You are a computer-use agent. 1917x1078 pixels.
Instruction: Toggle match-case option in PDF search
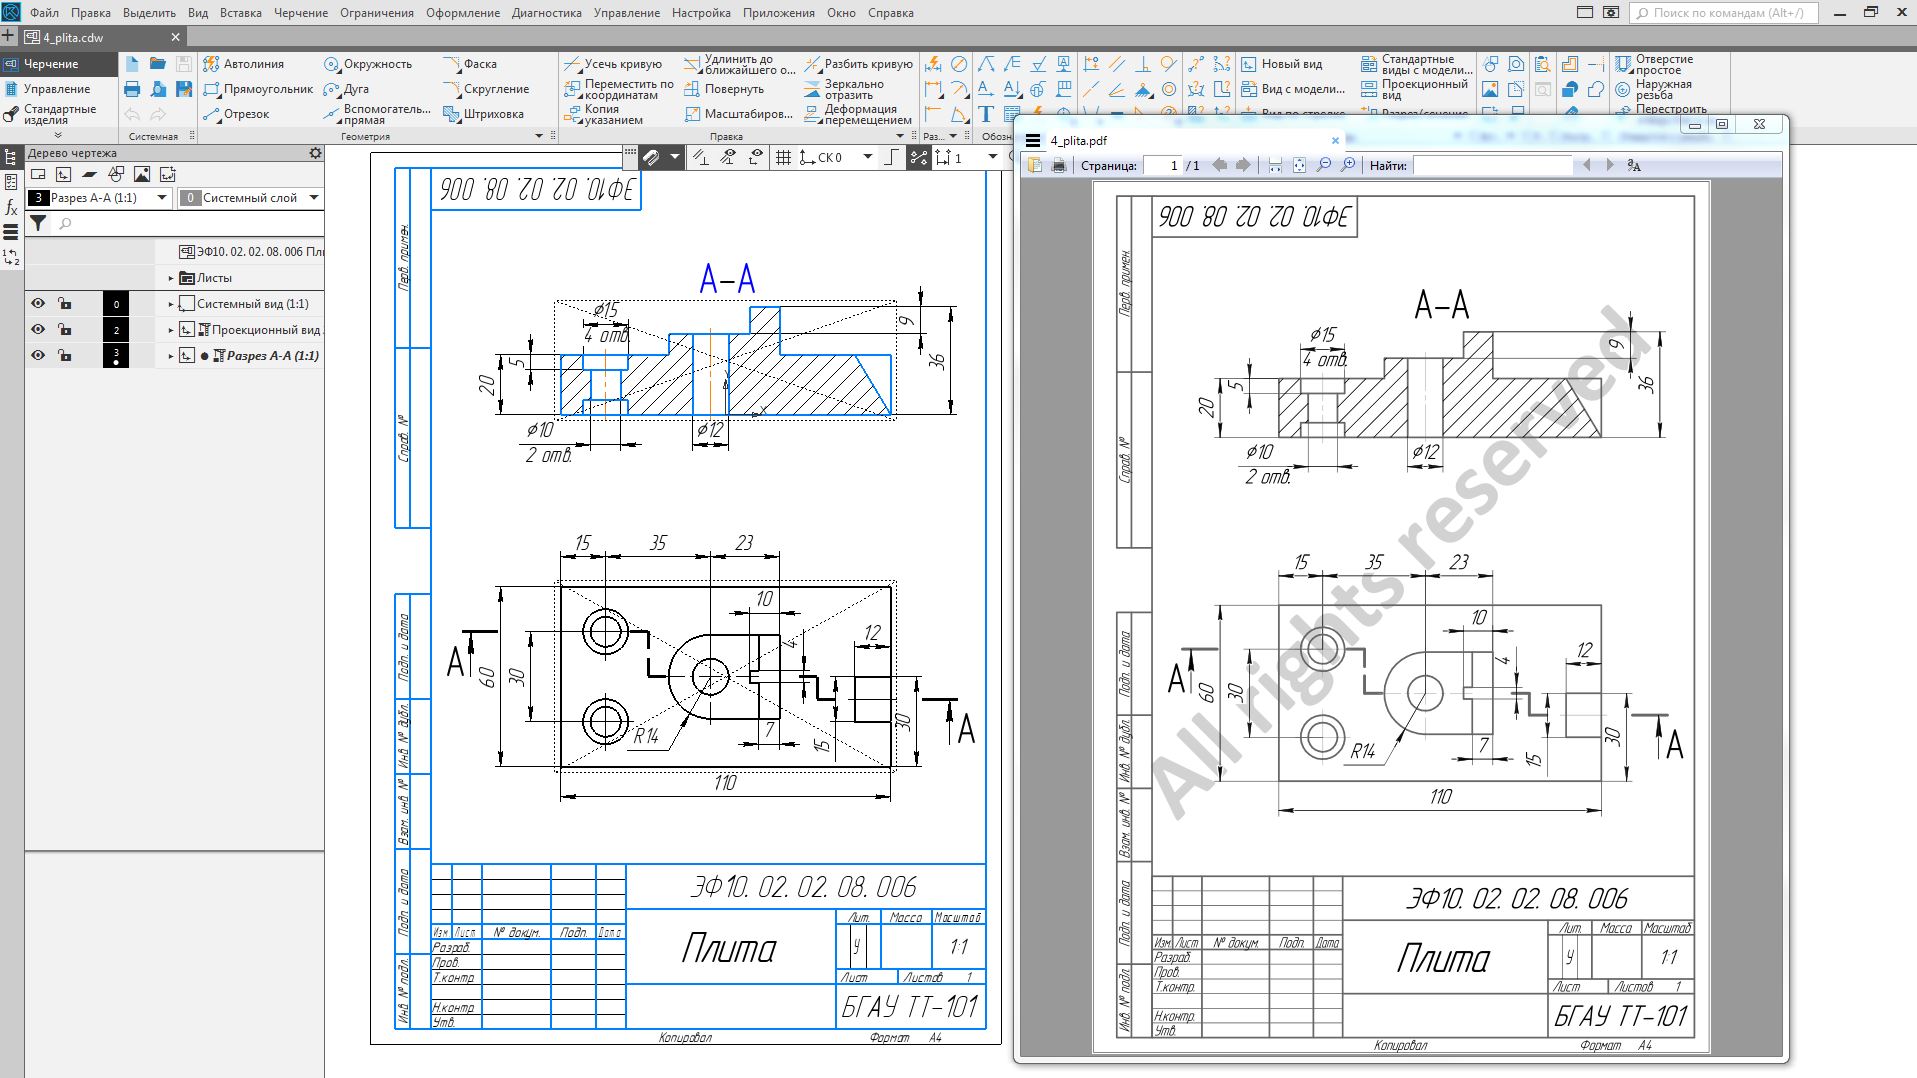point(1634,165)
